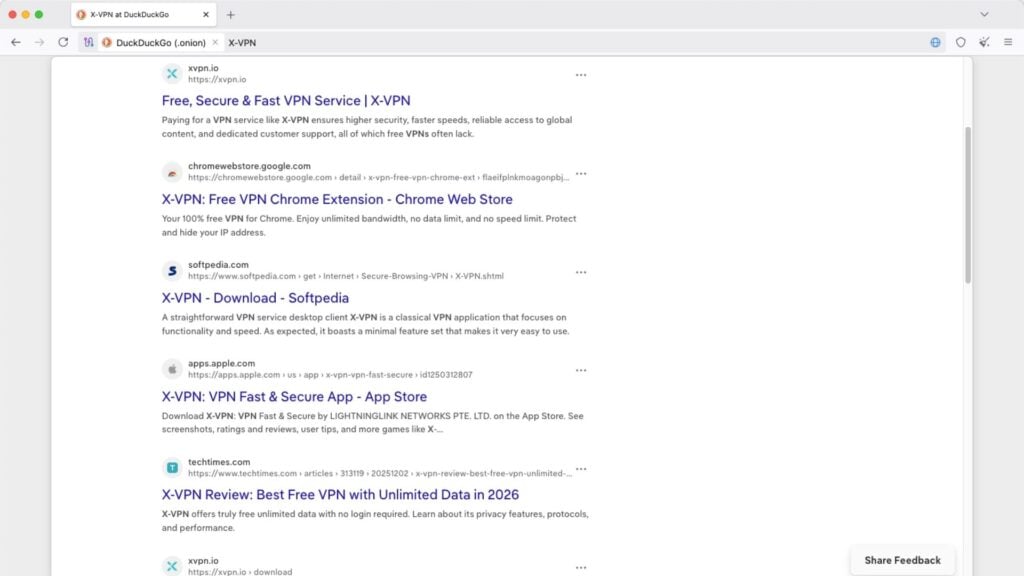Click the xvpn.io site favicon
The width and height of the screenshot is (1024, 576).
coord(171,72)
